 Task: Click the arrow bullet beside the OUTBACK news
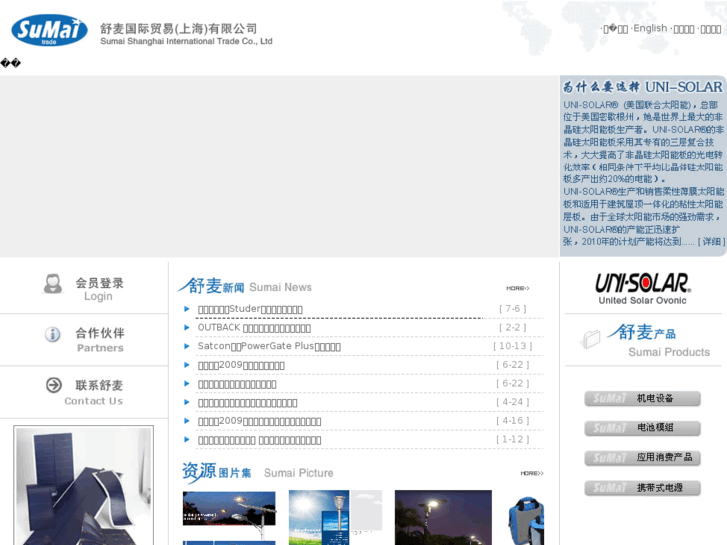coord(187,327)
